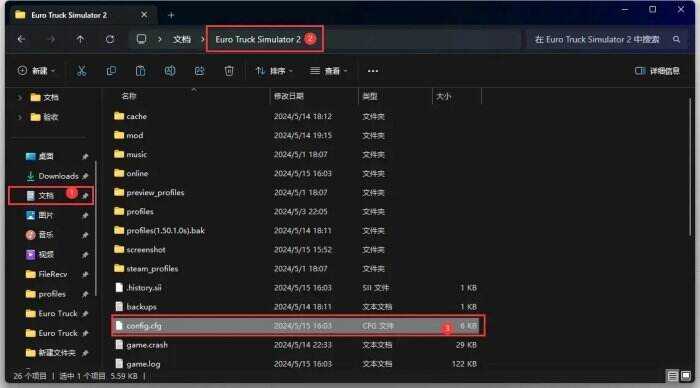Image resolution: width=700 pixels, height=388 pixels.
Task: Select pinned 文档 in quick access
Action: point(46,196)
